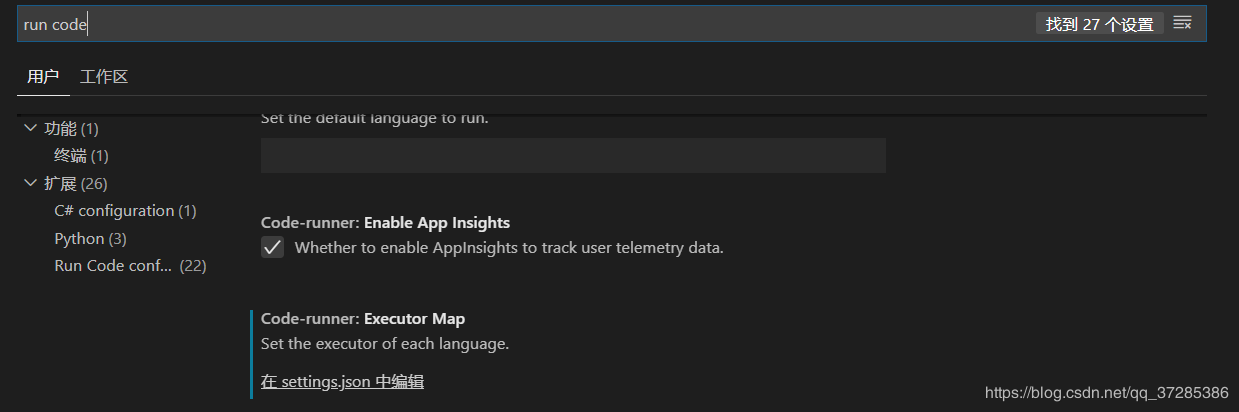The width and height of the screenshot is (1239, 412).
Task: Select the C# configuration tree entry
Action: pyautogui.click(x=125, y=211)
